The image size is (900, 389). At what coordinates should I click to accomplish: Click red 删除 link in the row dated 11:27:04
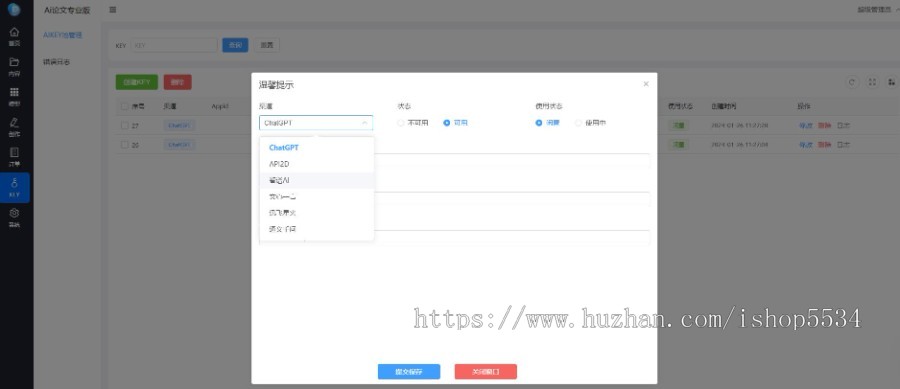[x=824, y=145]
